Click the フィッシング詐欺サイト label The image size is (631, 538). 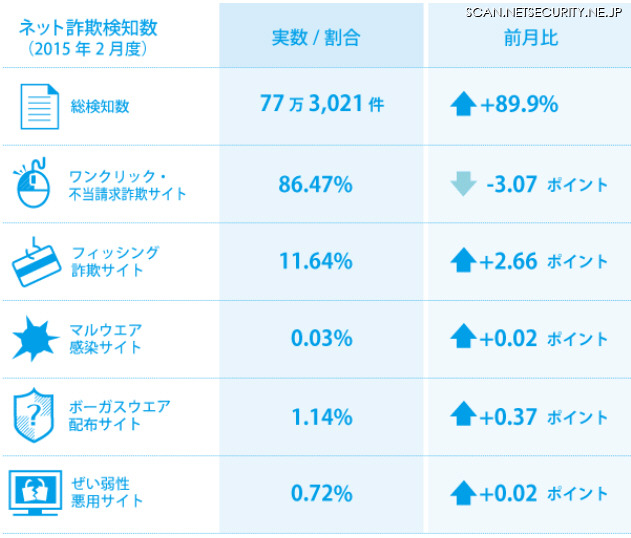[x=114, y=261]
